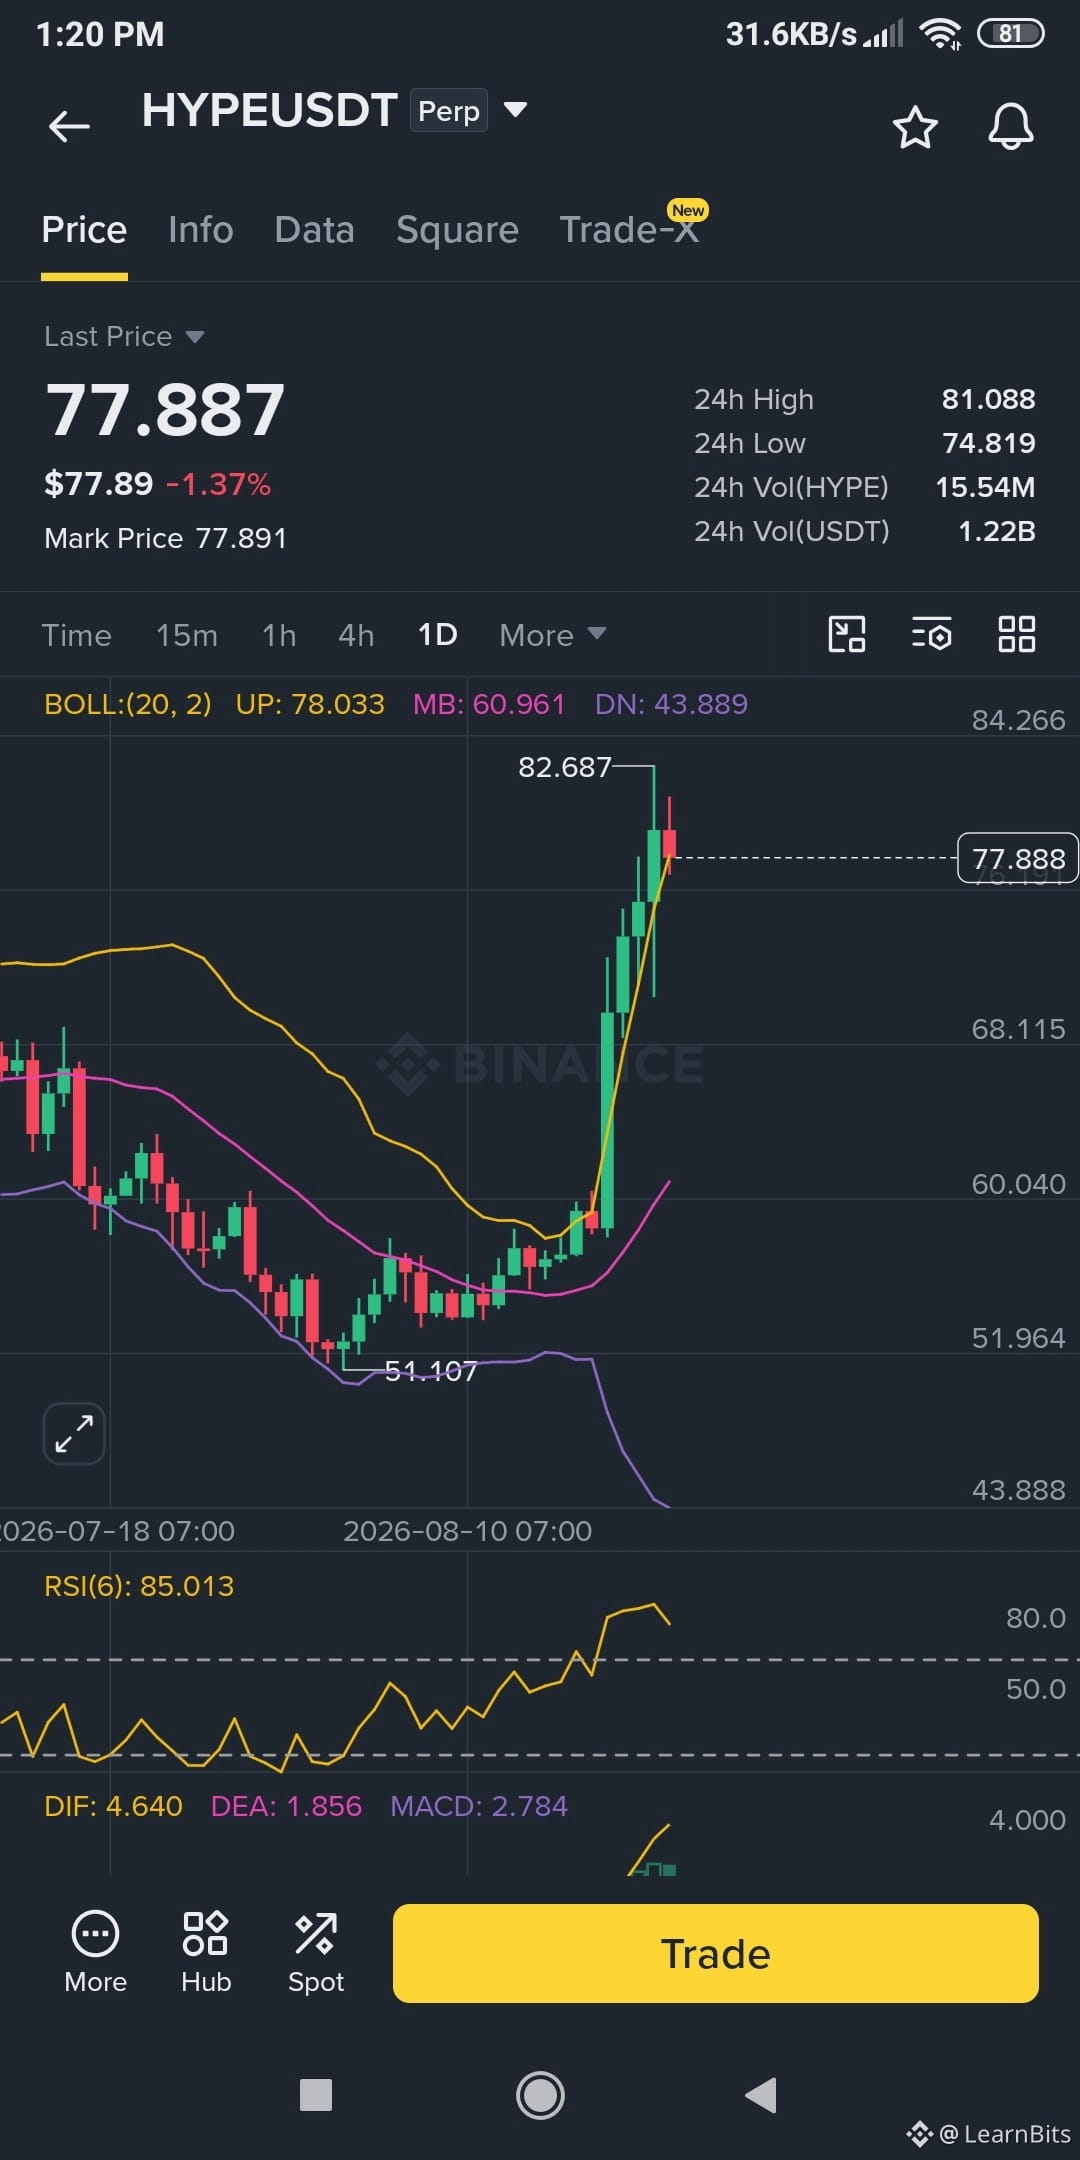Tap the UP: 78.033 band value

click(310, 704)
